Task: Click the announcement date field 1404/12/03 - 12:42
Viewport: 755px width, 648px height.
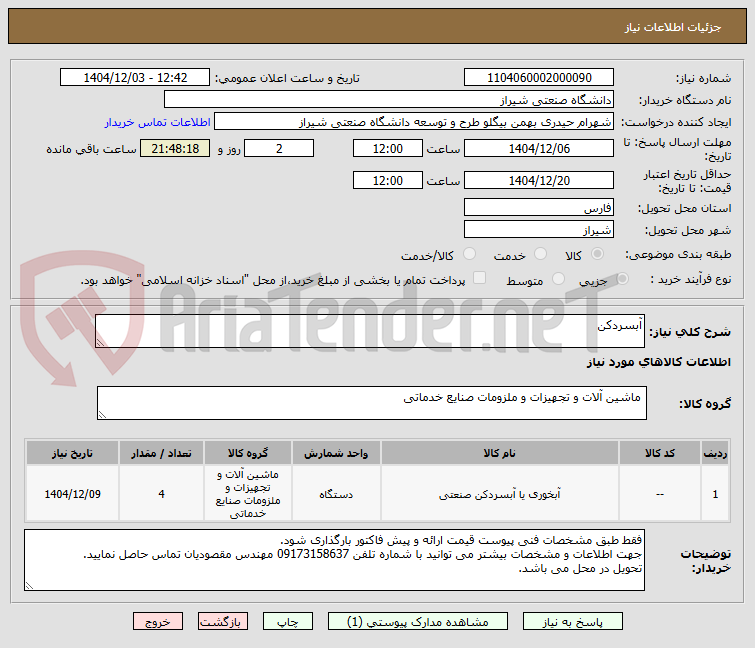Action: tap(135, 77)
